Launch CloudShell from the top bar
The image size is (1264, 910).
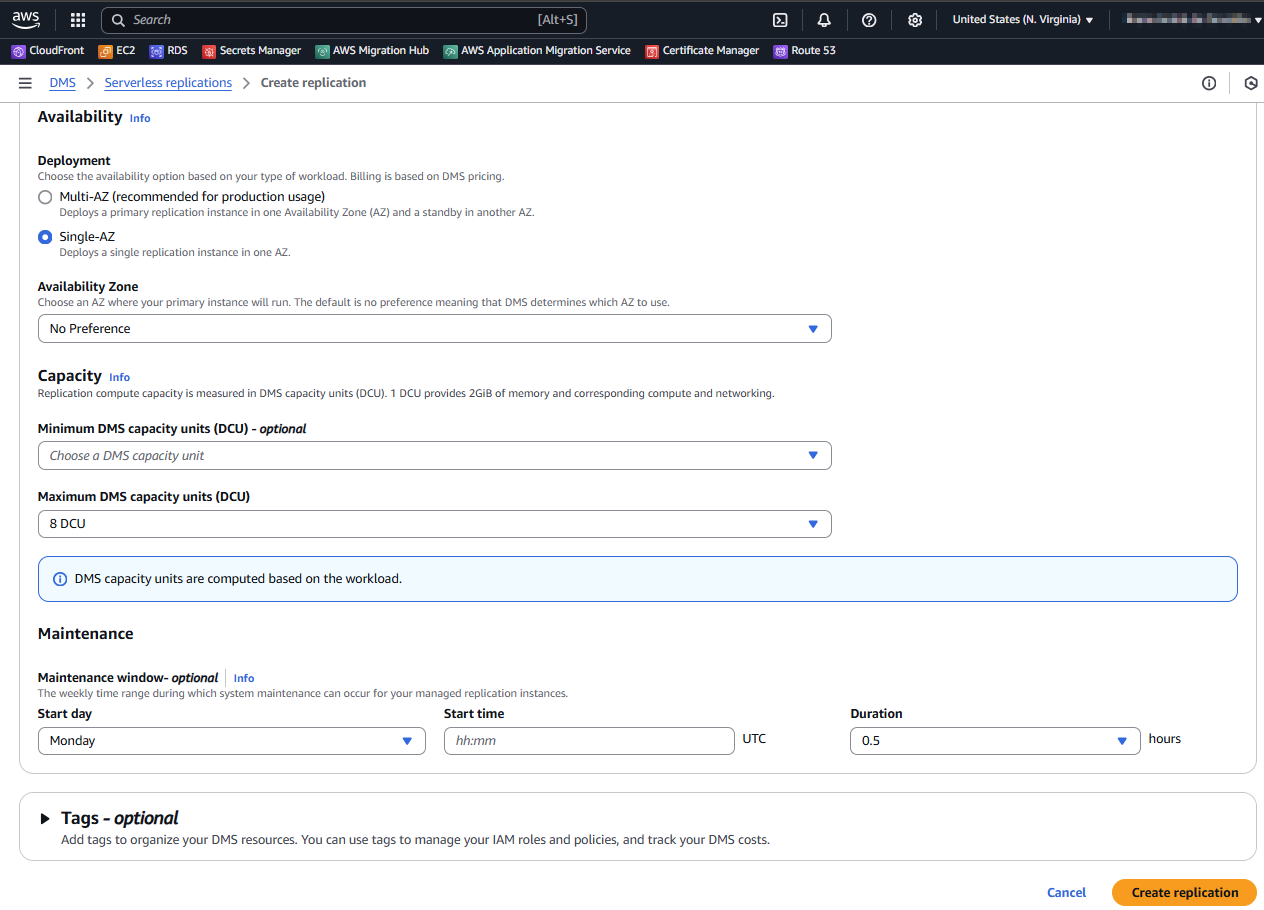(x=780, y=20)
